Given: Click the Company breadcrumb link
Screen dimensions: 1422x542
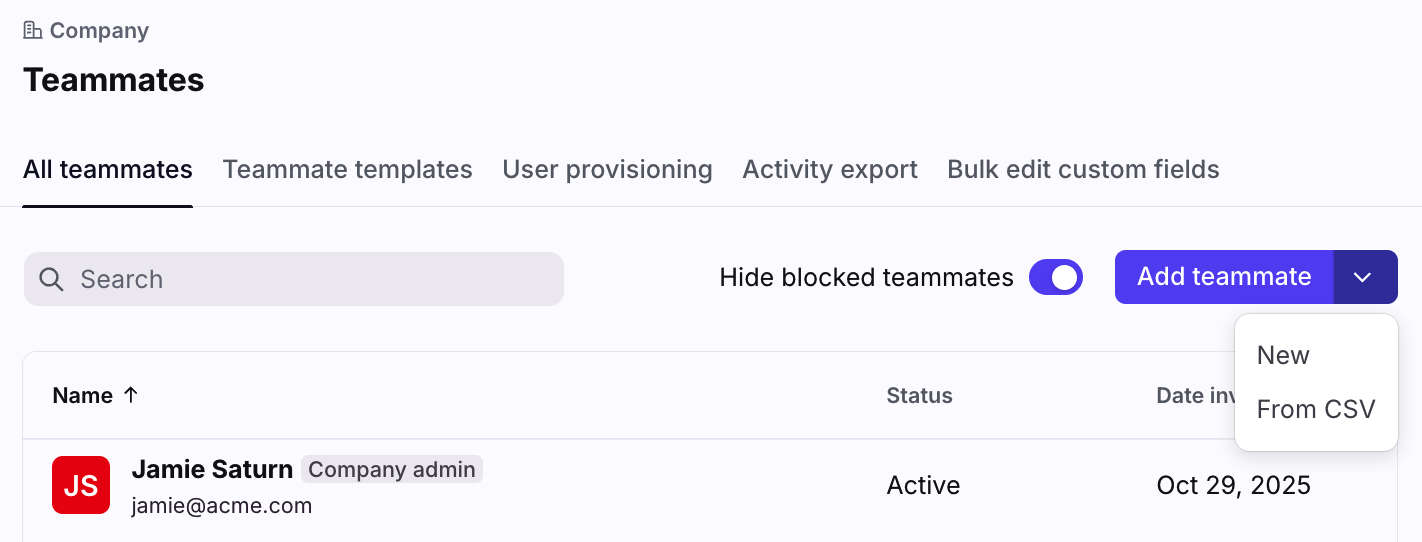Looking at the screenshot, I should click(x=99, y=31).
